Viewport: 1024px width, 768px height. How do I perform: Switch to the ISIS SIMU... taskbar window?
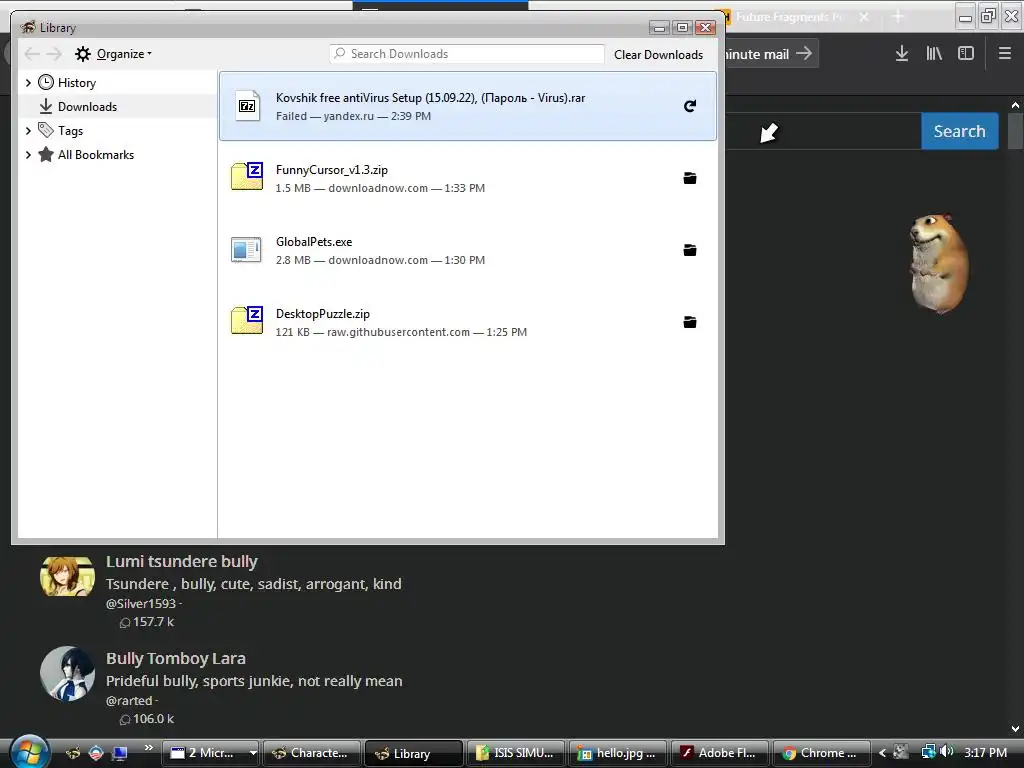515,753
